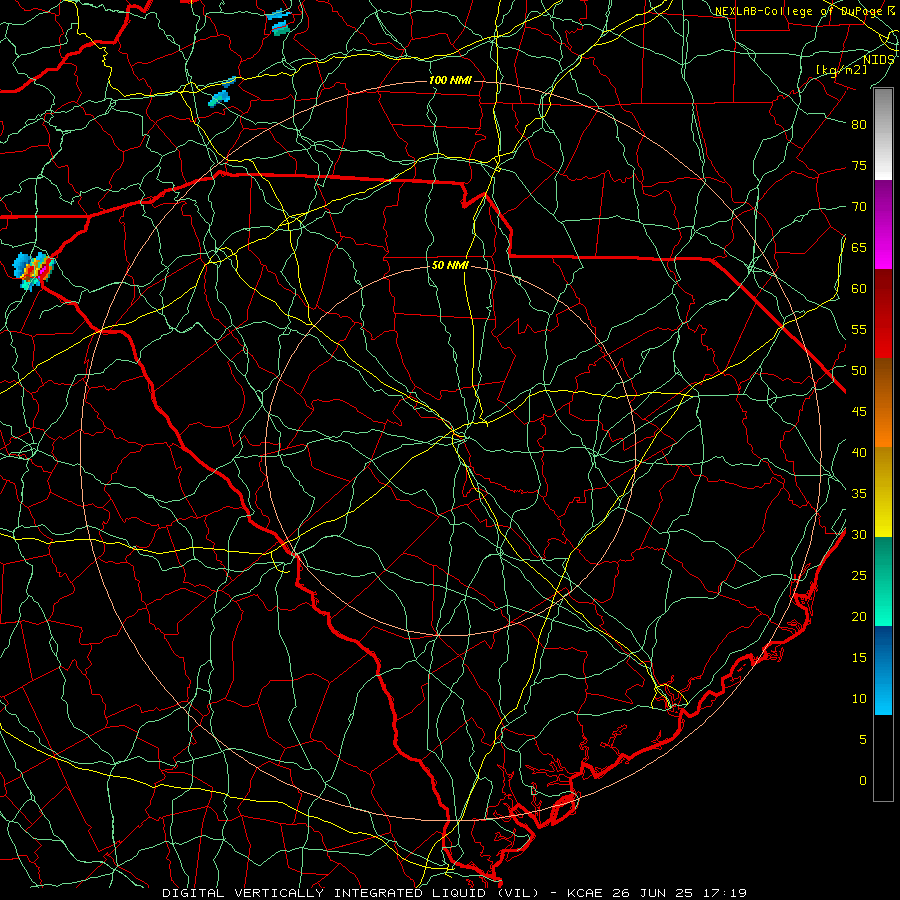Click the "[kg/m2]" units label
Screen dimensions: 900x900
coord(841,70)
